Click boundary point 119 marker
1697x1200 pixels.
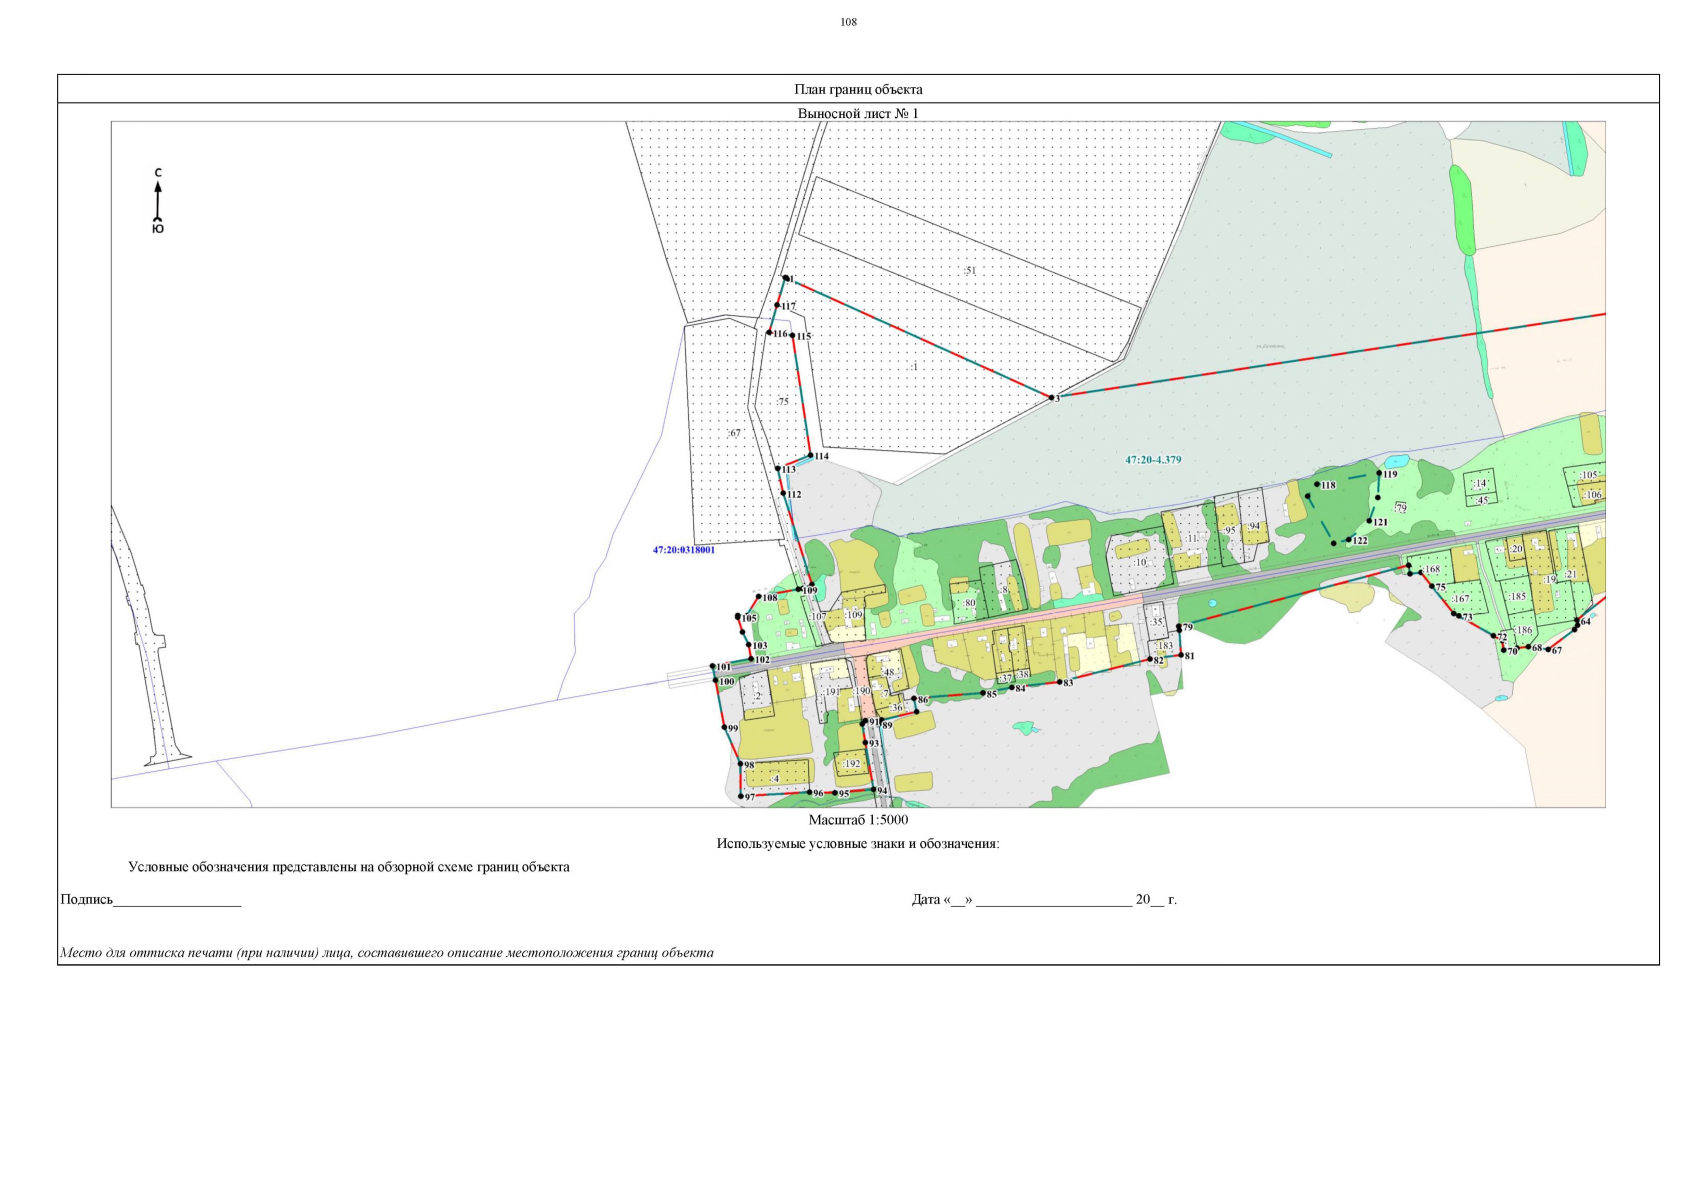[x=1379, y=474]
